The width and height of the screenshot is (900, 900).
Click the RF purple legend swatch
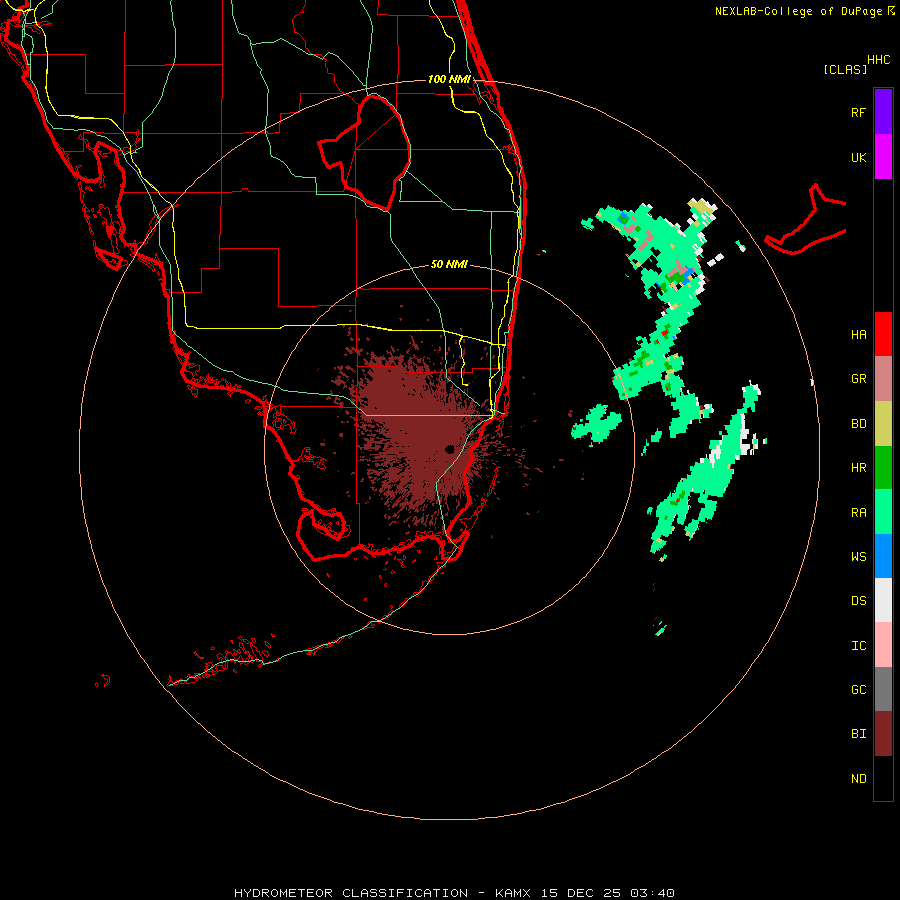click(x=883, y=112)
